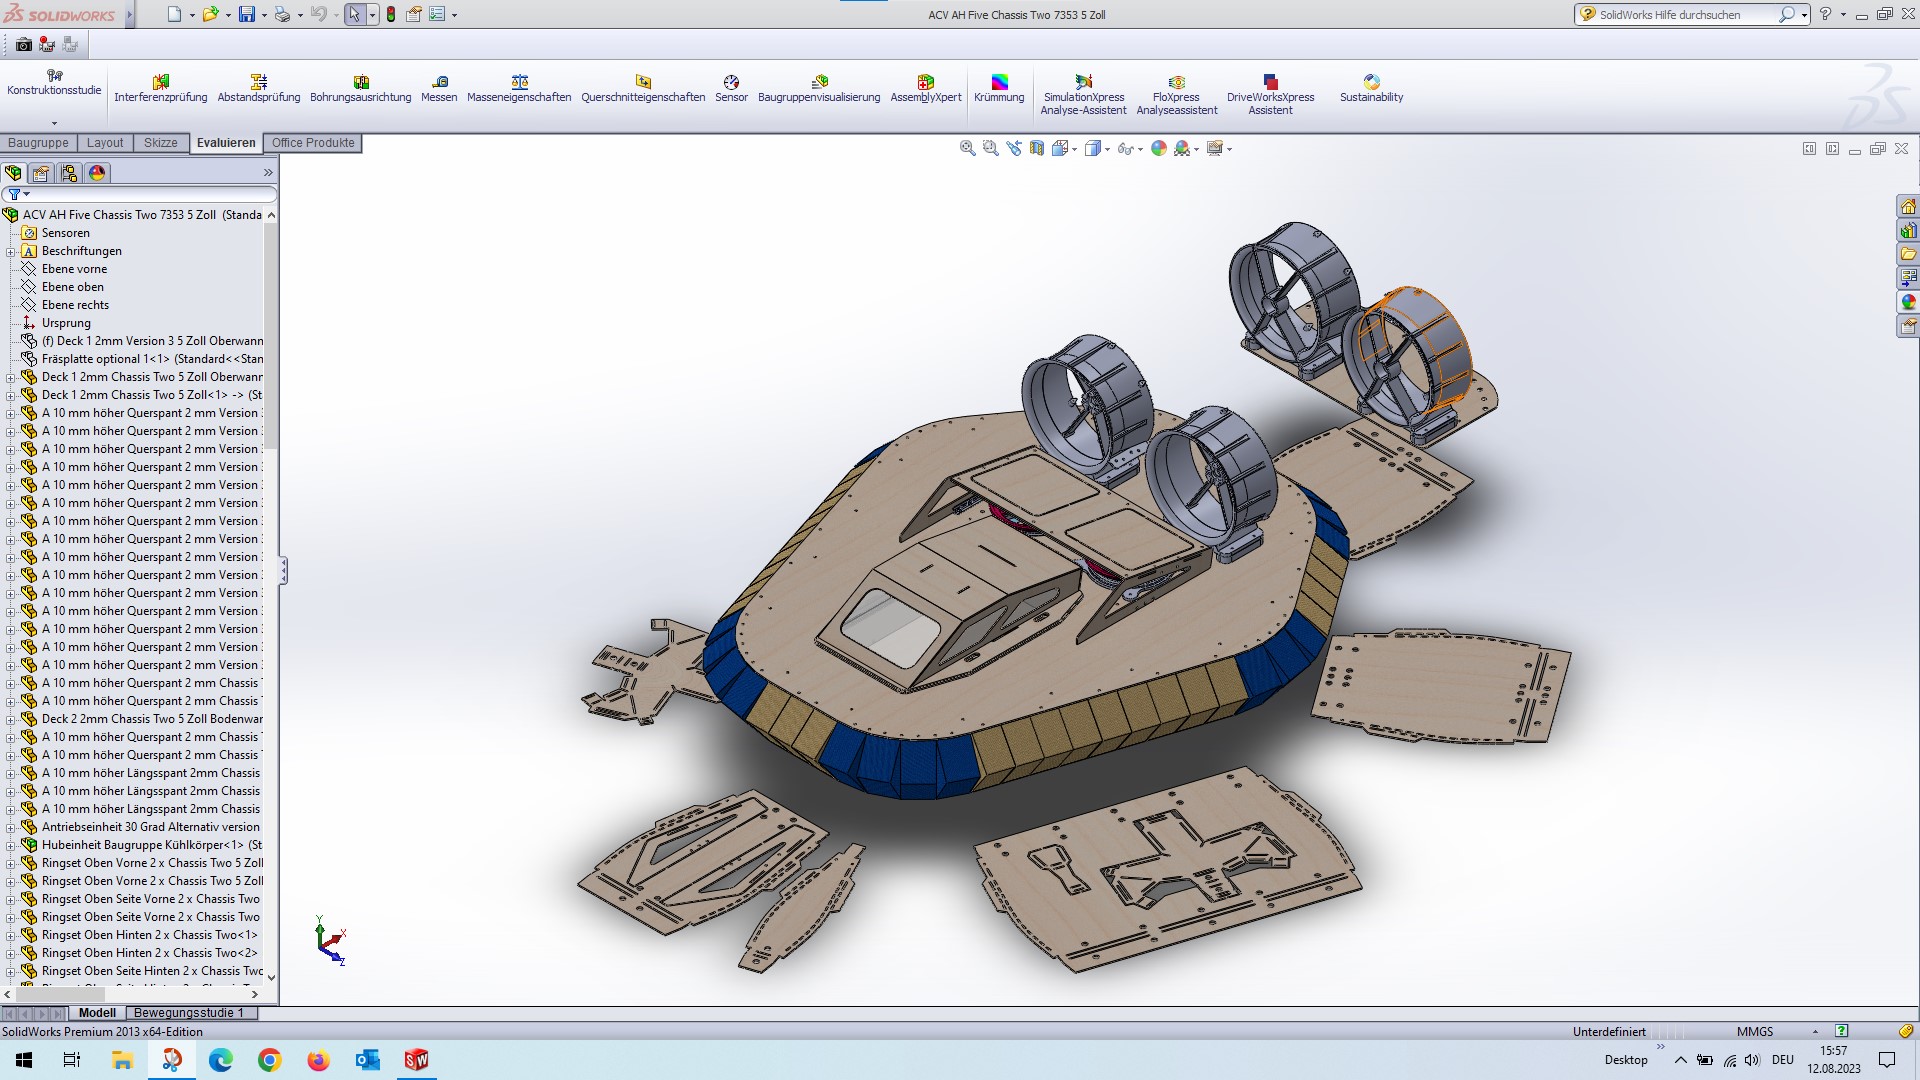Toggle the selection arrow tool
The height and width of the screenshot is (1080, 1920).
(354, 15)
